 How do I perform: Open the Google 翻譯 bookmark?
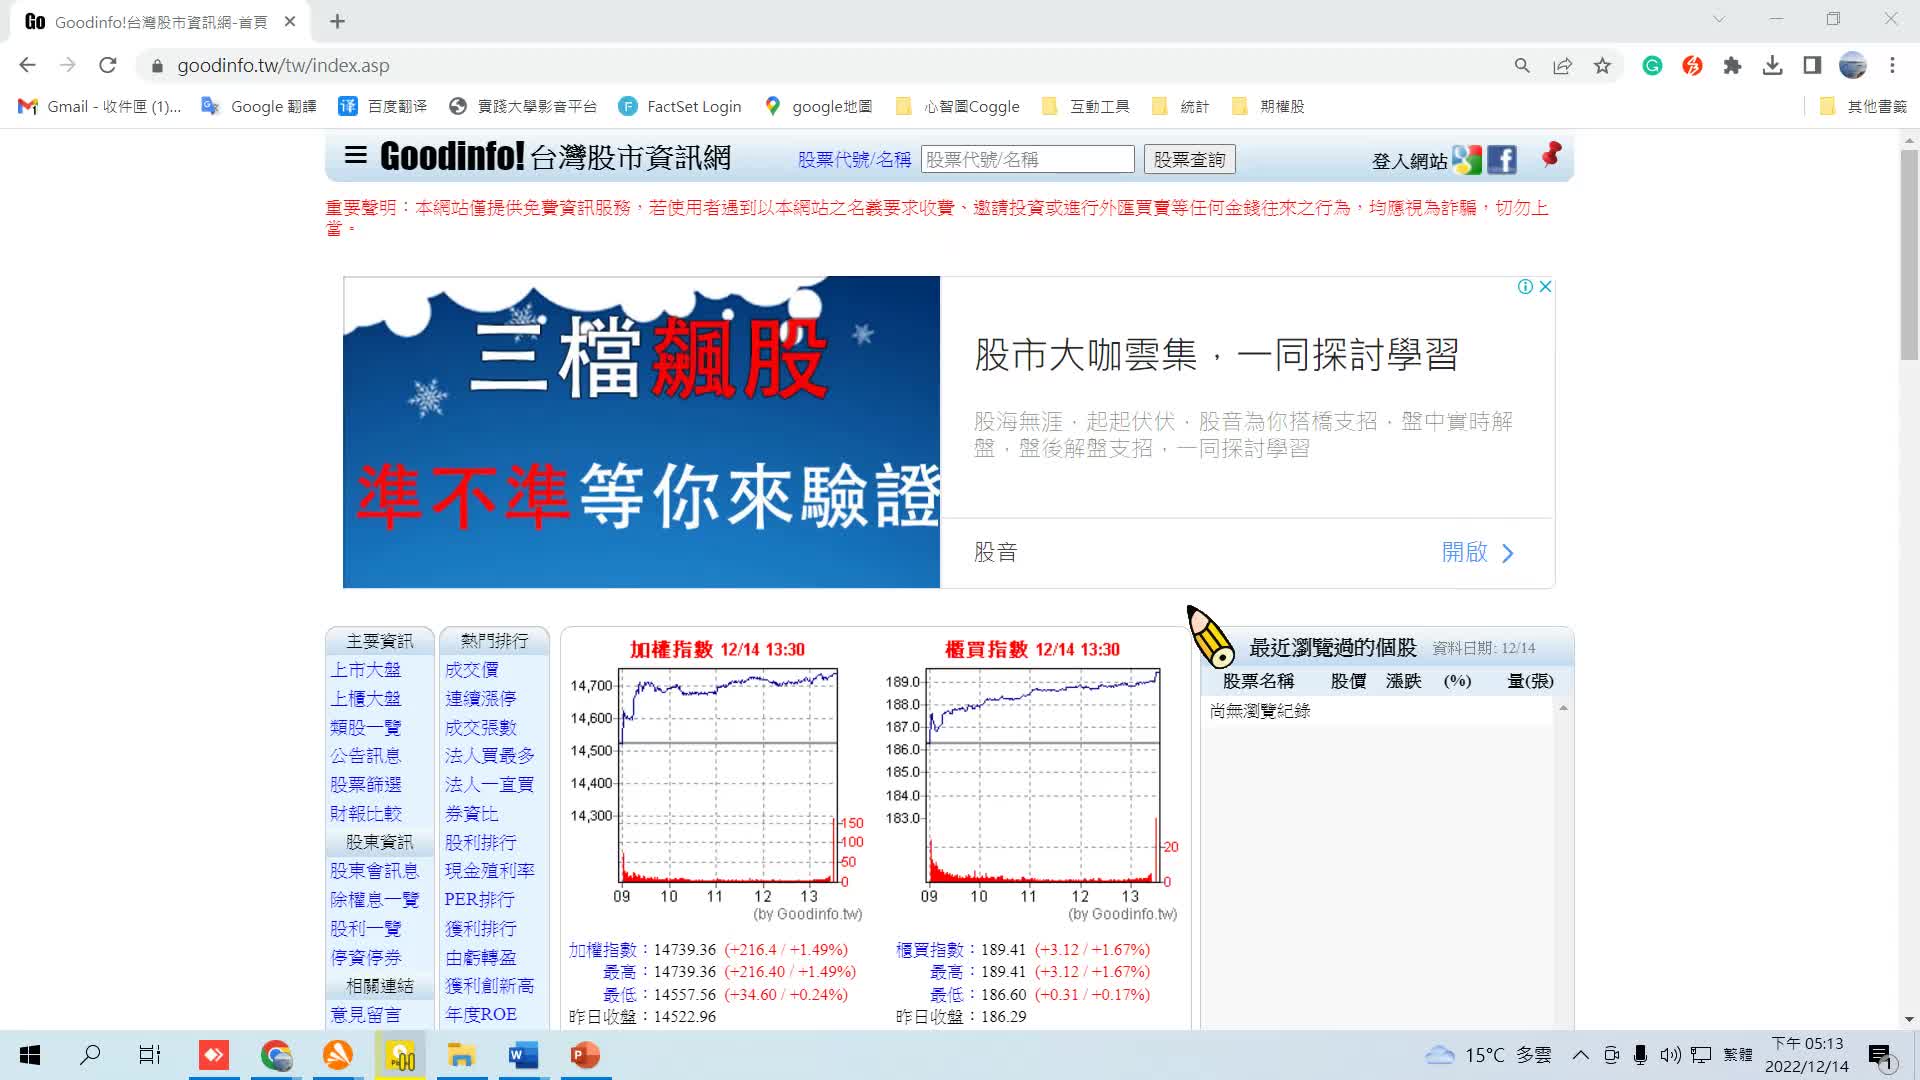pos(259,106)
